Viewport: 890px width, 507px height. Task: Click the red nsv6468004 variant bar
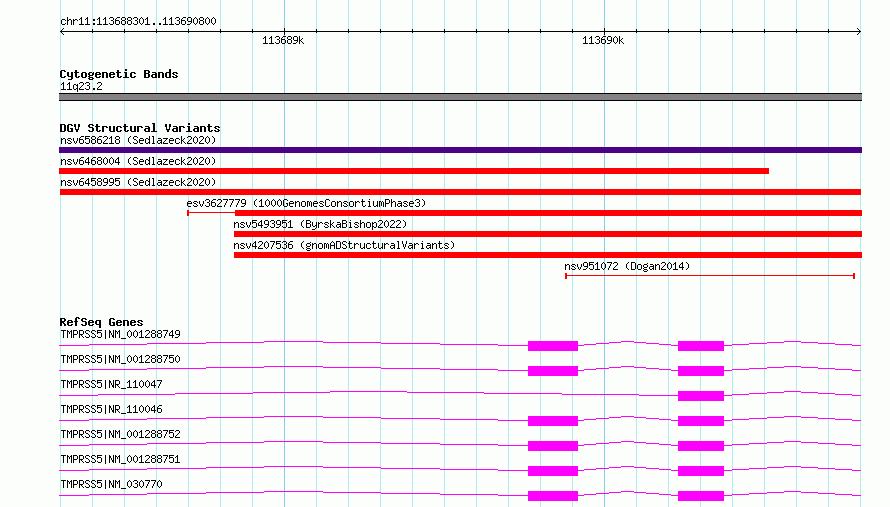[x=414, y=171]
